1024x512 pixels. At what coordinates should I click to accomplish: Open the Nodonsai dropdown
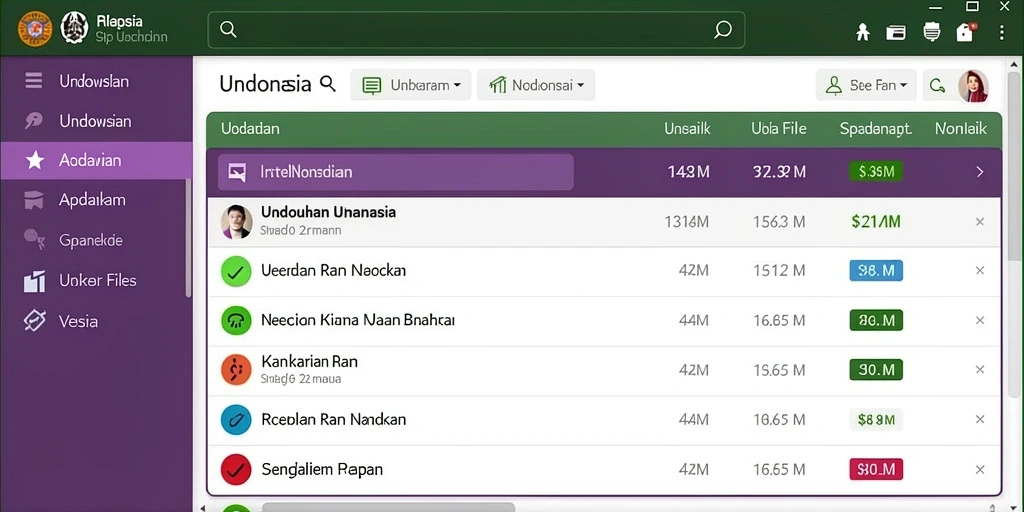click(x=536, y=85)
